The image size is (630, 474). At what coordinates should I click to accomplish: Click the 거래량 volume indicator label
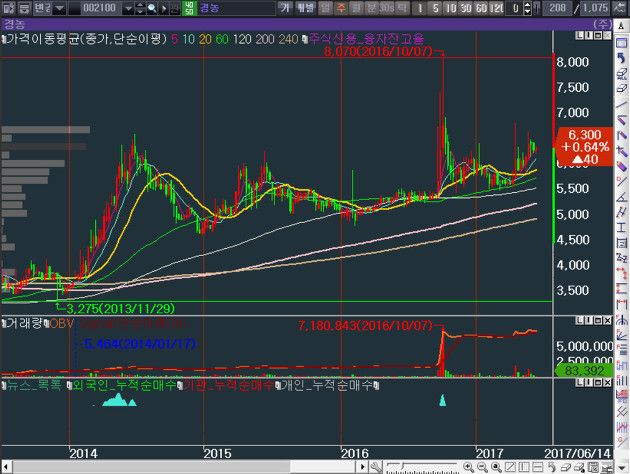24,323
